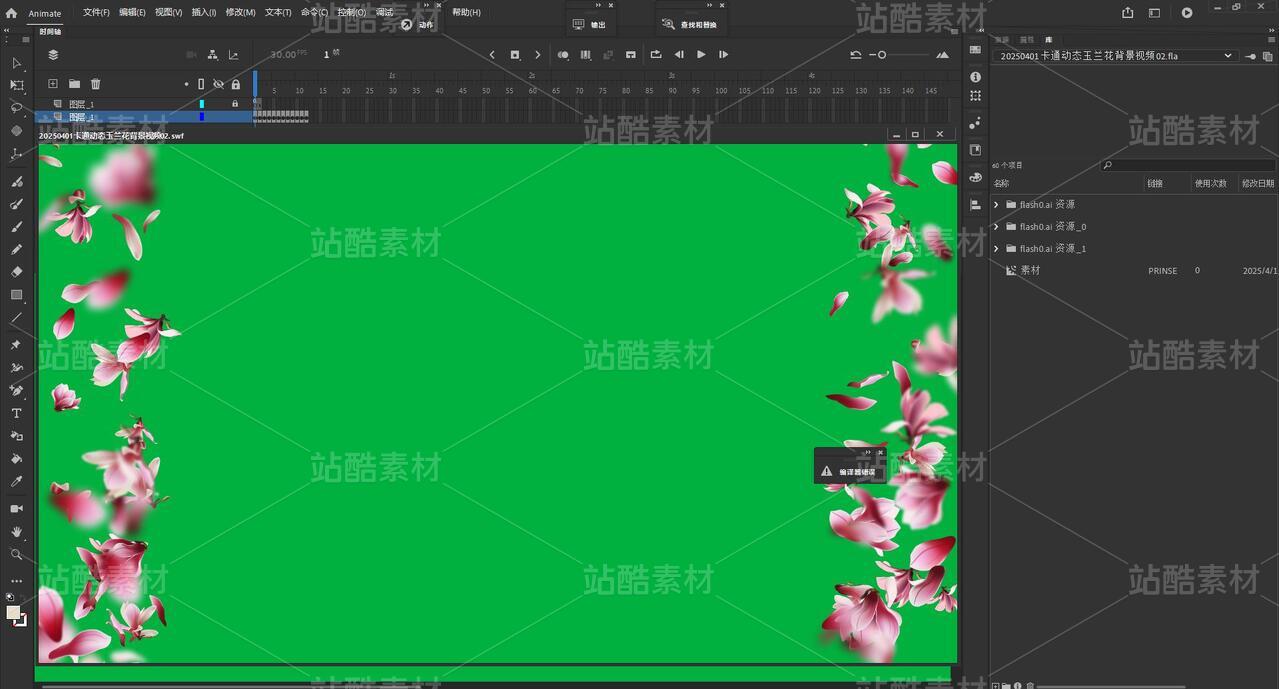Select the Hand tool
Image resolution: width=1279 pixels, height=689 pixels.
click(16, 531)
